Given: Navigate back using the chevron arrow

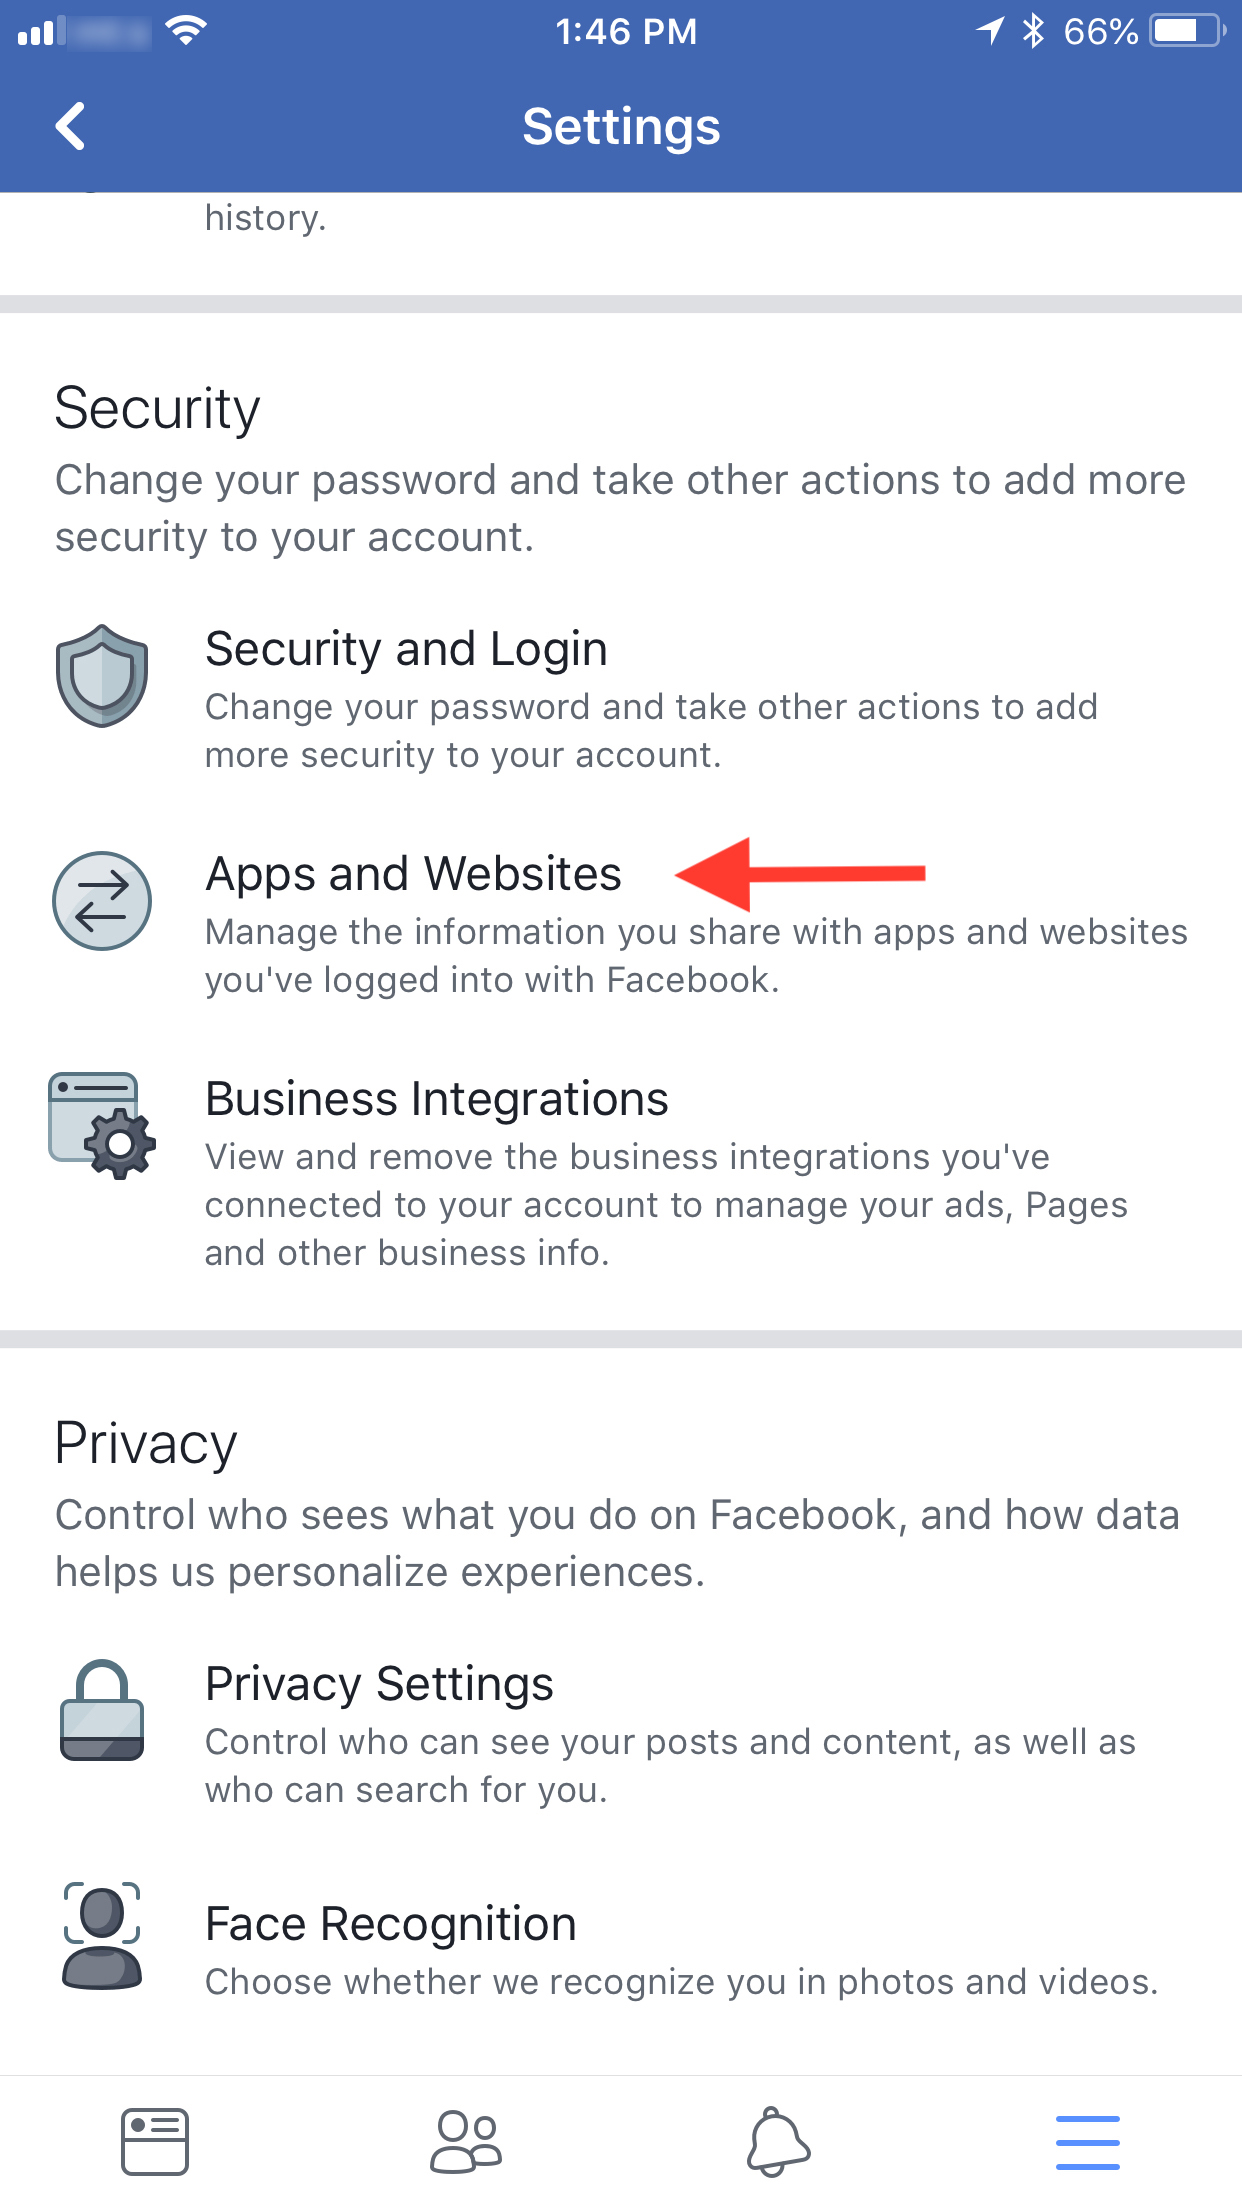Looking at the screenshot, I should point(70,127).
